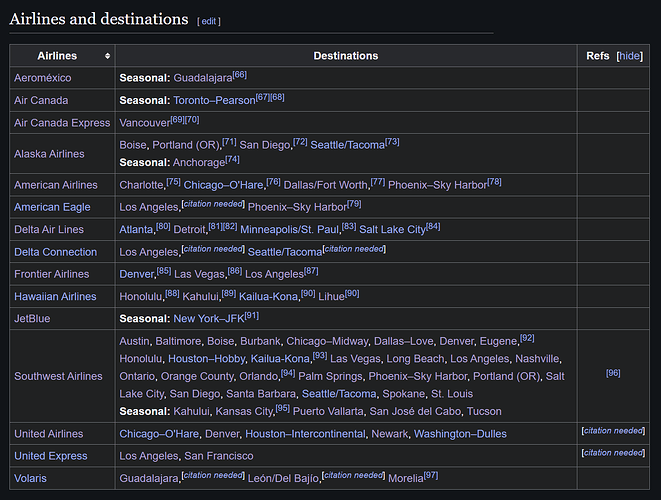Screen dimensions: 661x500
Task: Open the Alaska Airlines link
Action: click(x=49, y=154)
